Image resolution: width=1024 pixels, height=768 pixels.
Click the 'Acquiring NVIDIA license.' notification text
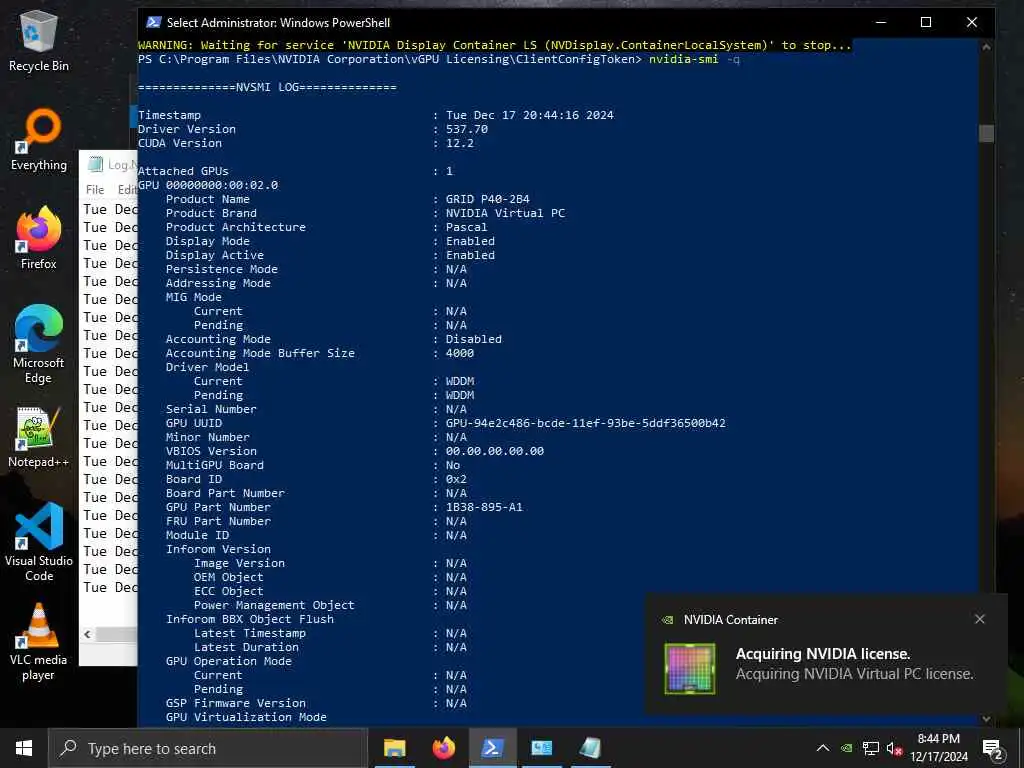click(822, 654)
